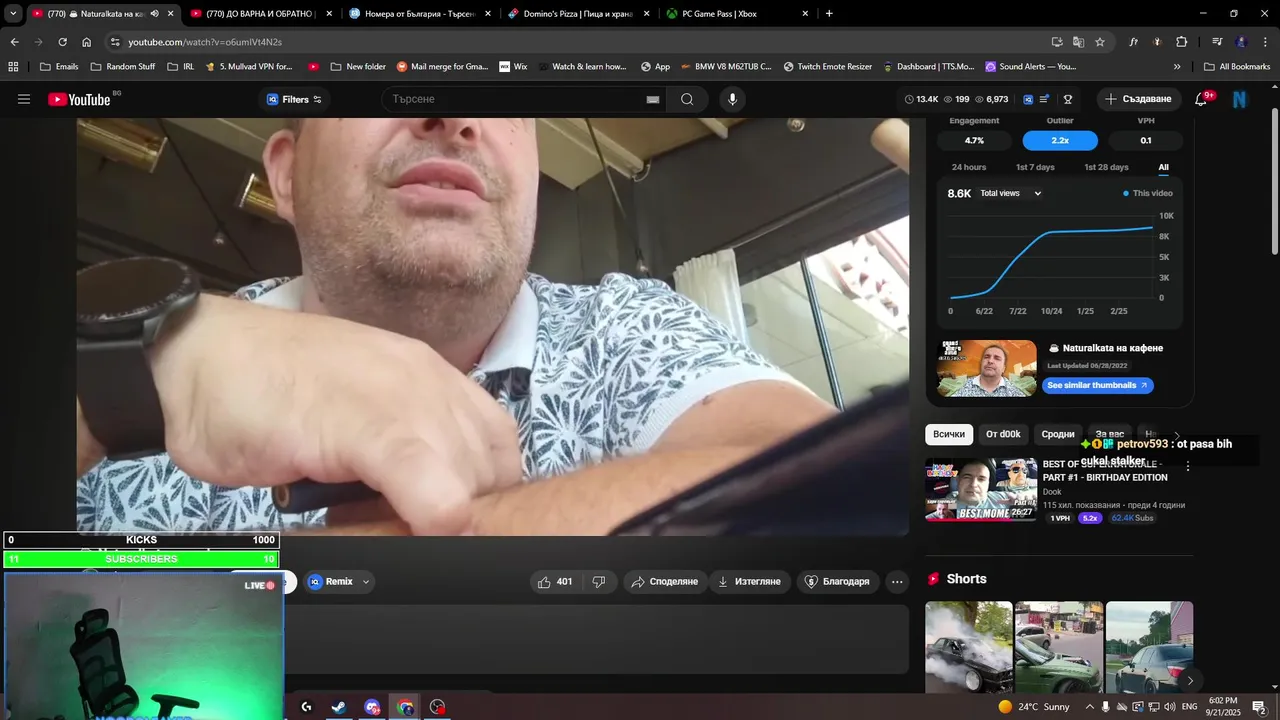Click the YouTube search input field
The height and width of the screenshot is (720, 1280).
click(x=515, y=99)
